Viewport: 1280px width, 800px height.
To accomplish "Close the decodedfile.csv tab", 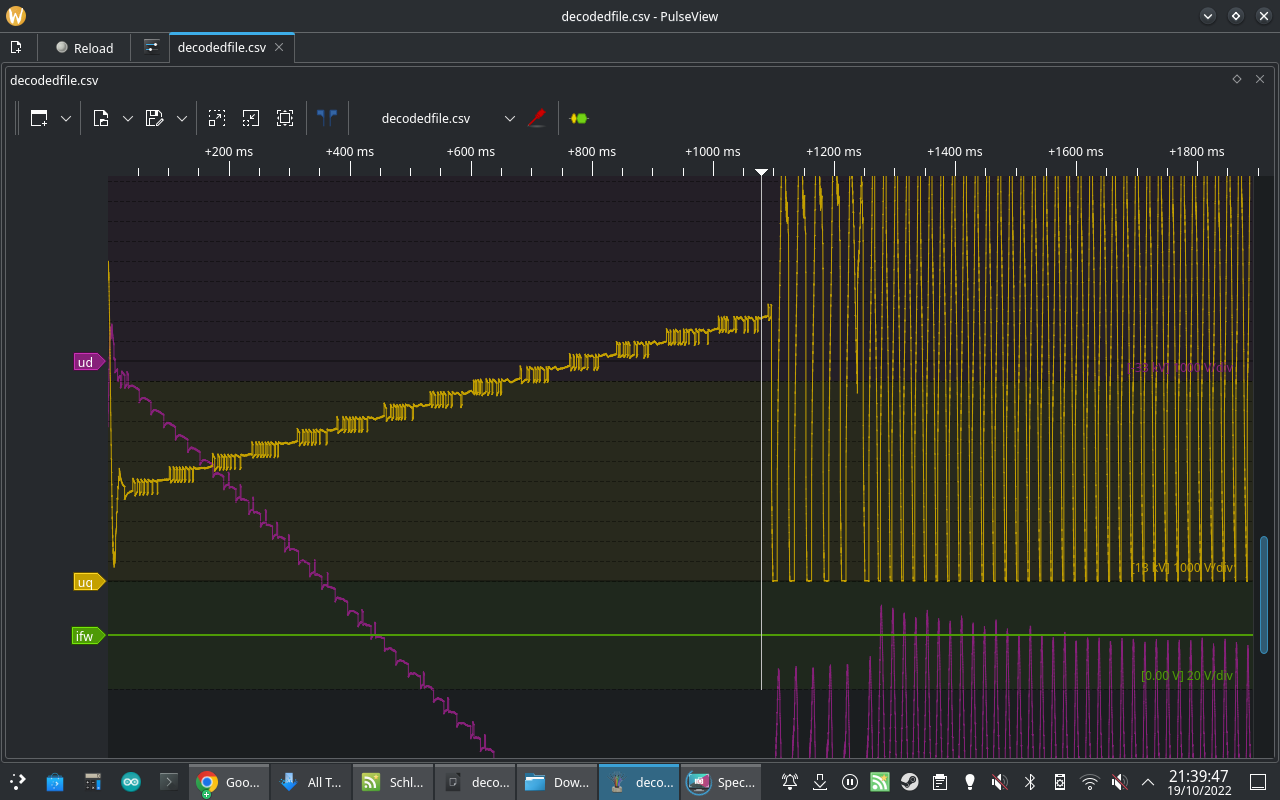I will coord(279,47).
